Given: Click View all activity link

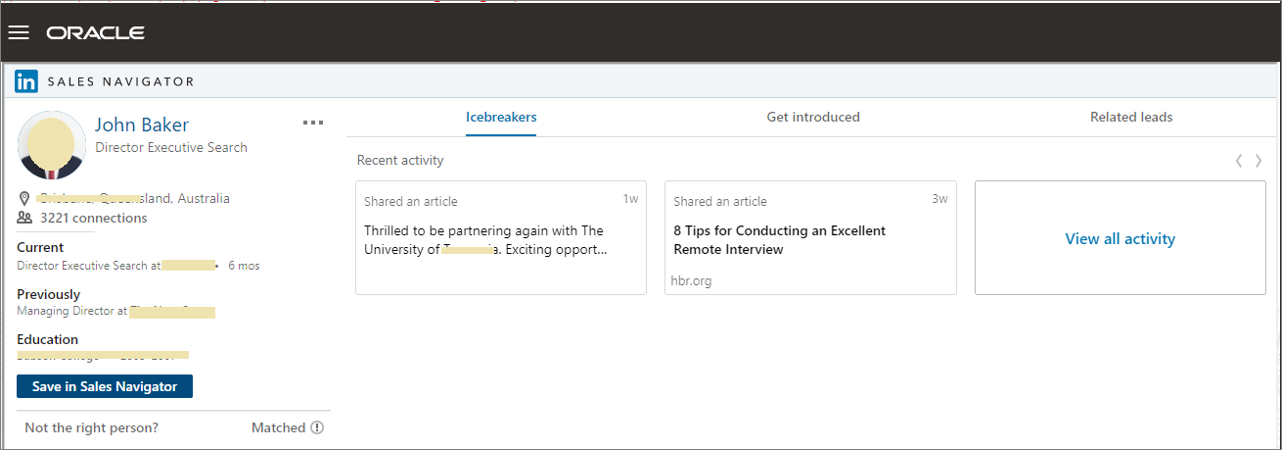Looking at the screenshot, I should coord(1120,239).
